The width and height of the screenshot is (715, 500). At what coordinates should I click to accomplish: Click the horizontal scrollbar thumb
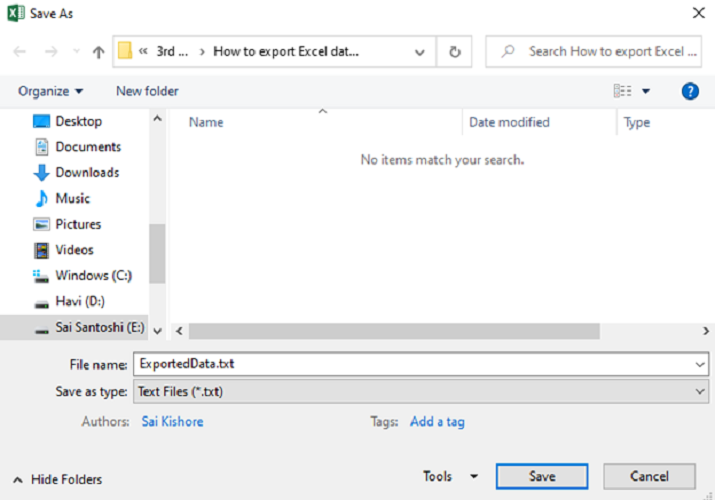pos(394,331)
